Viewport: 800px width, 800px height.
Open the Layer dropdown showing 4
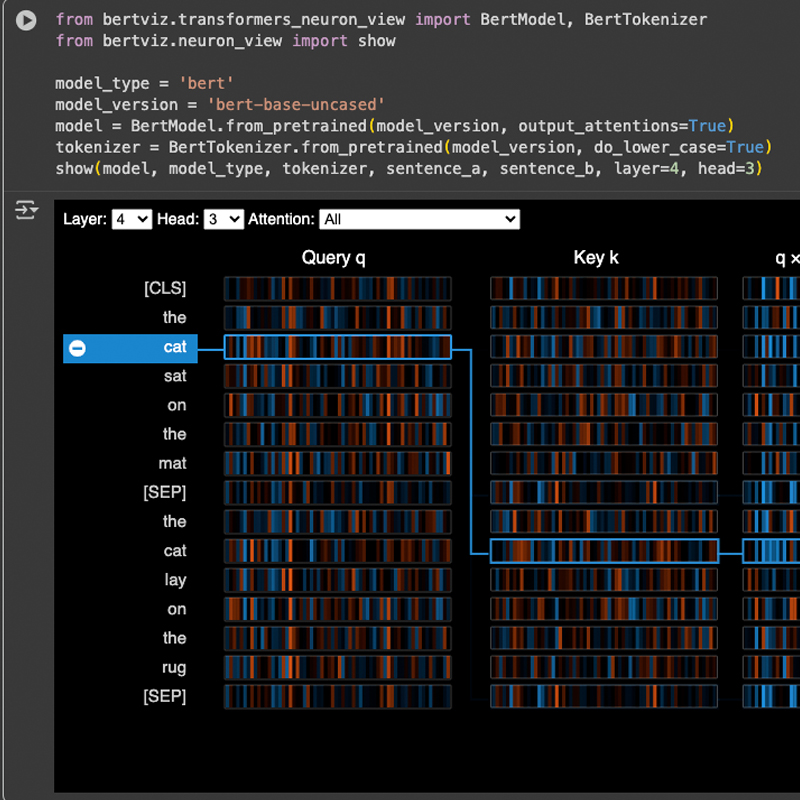tap(132, 219)
